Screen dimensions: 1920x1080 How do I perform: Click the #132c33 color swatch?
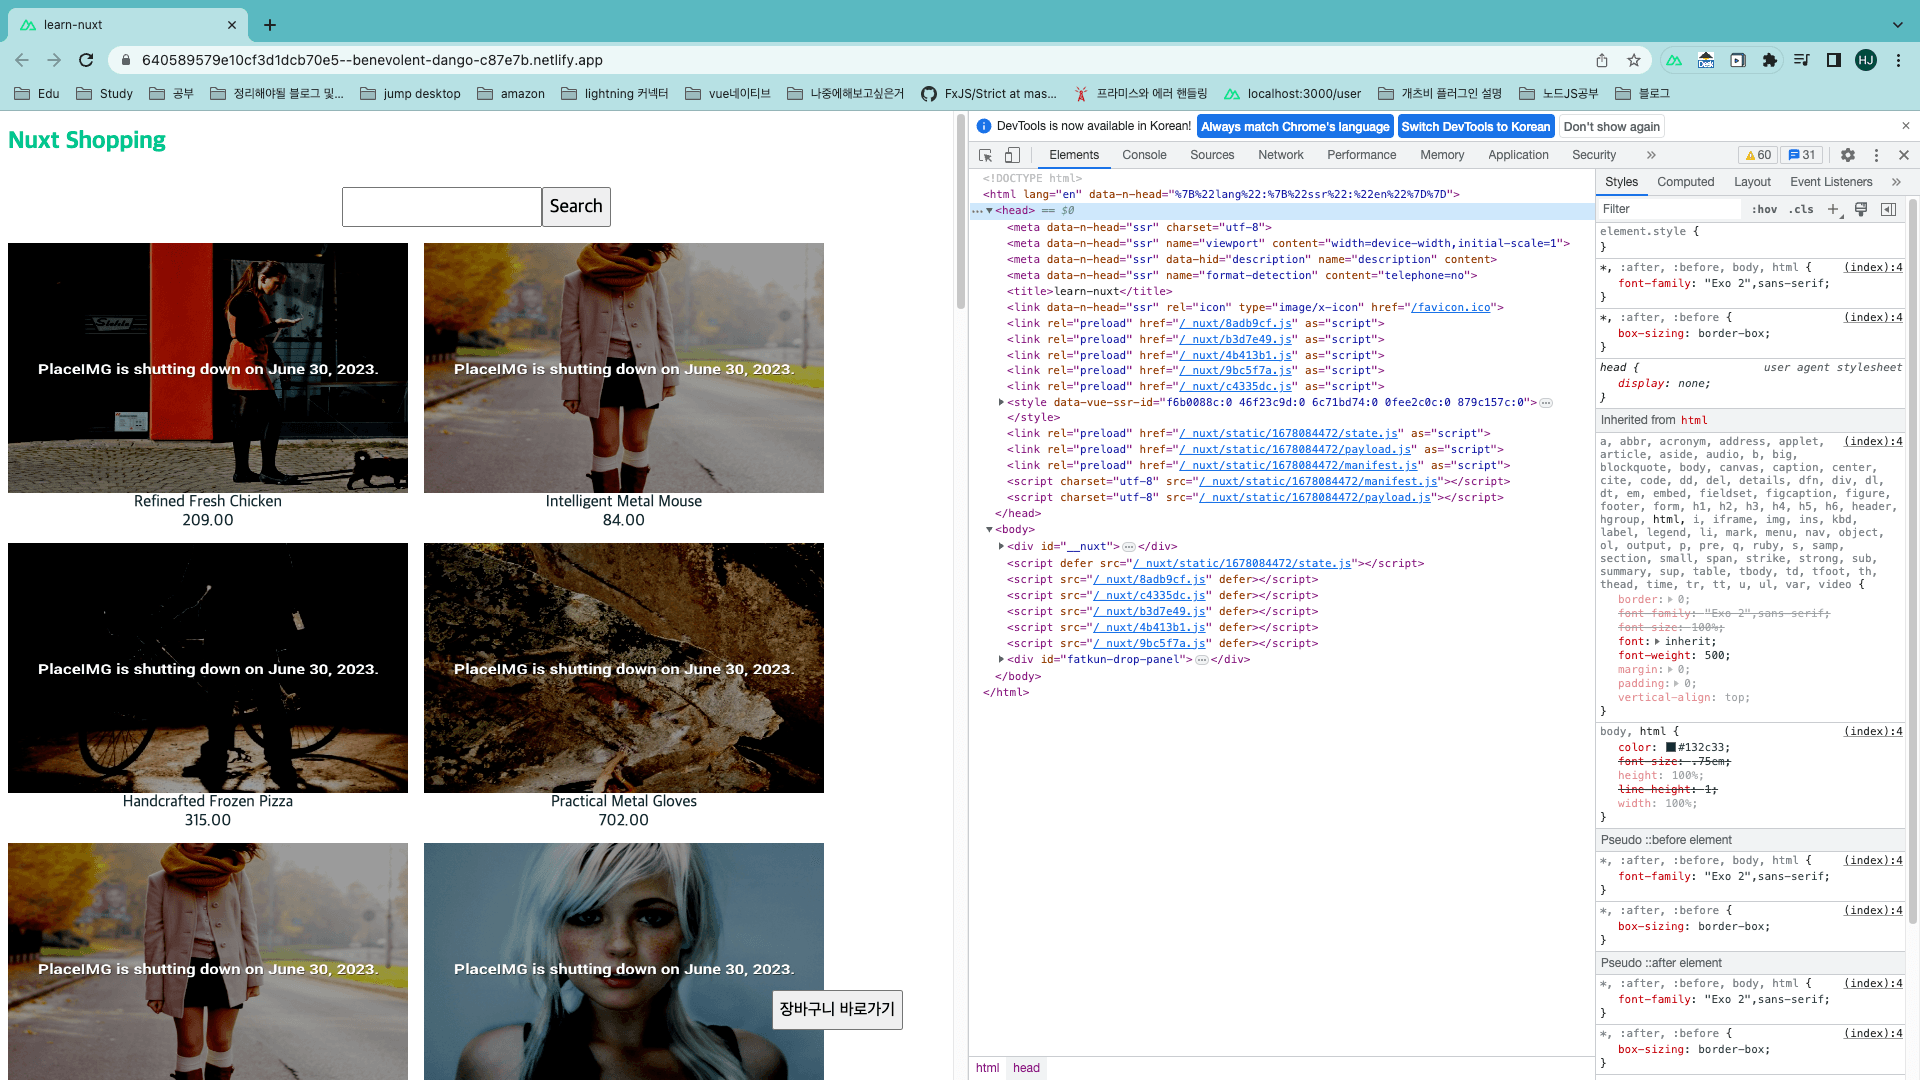1671,747
